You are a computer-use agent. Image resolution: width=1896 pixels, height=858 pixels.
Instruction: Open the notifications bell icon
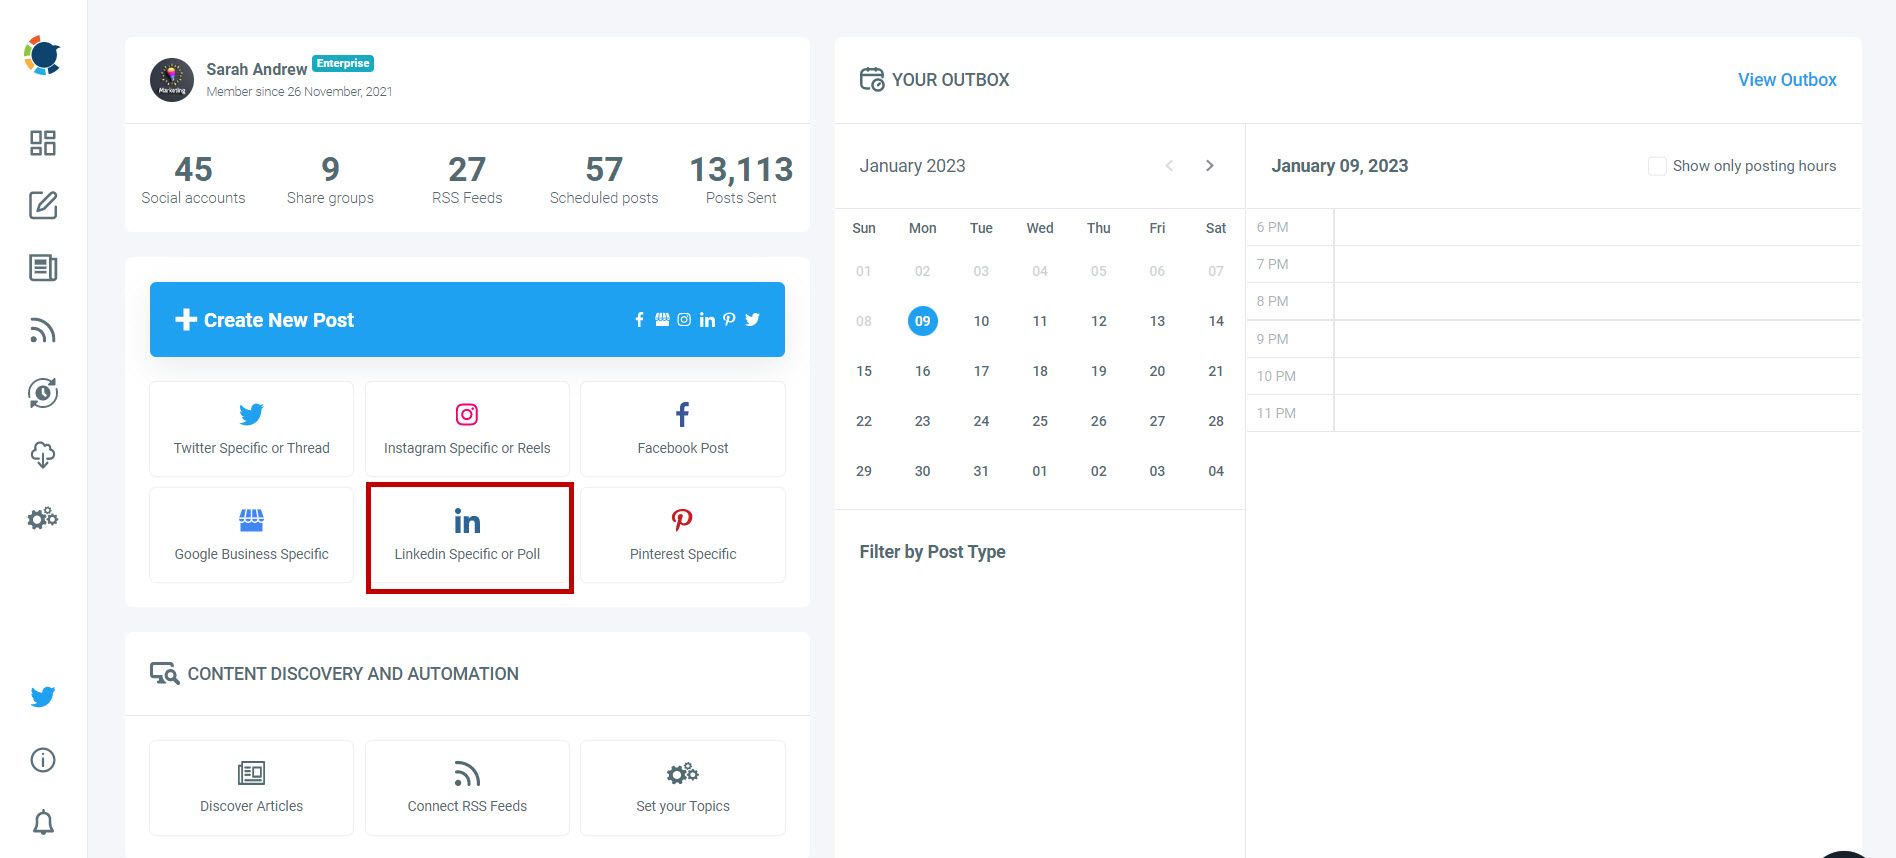[x=43, y=822]
